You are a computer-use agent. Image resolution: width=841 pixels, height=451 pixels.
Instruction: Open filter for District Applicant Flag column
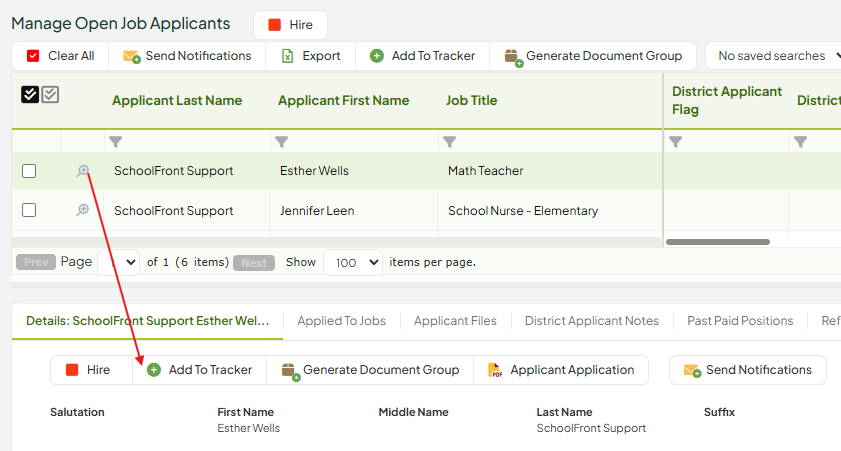point(676,142)
